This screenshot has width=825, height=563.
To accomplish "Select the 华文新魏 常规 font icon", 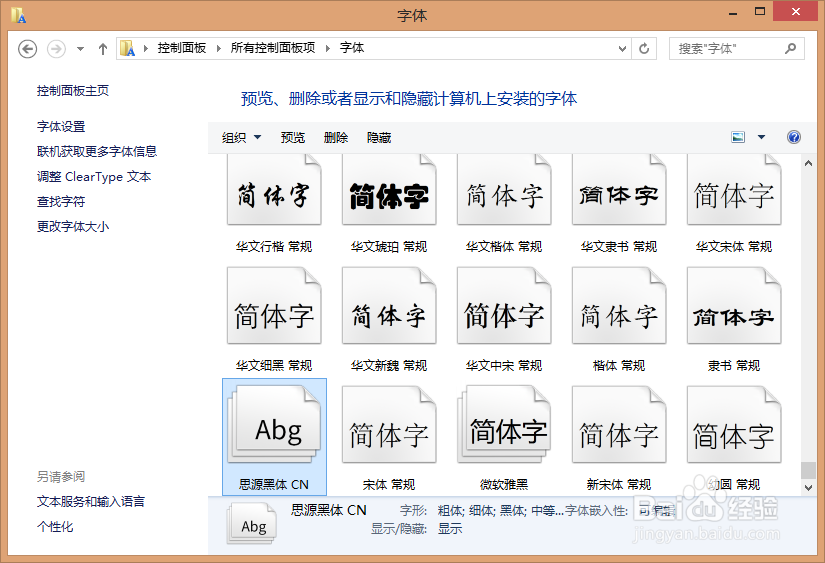I will point(389,306).
